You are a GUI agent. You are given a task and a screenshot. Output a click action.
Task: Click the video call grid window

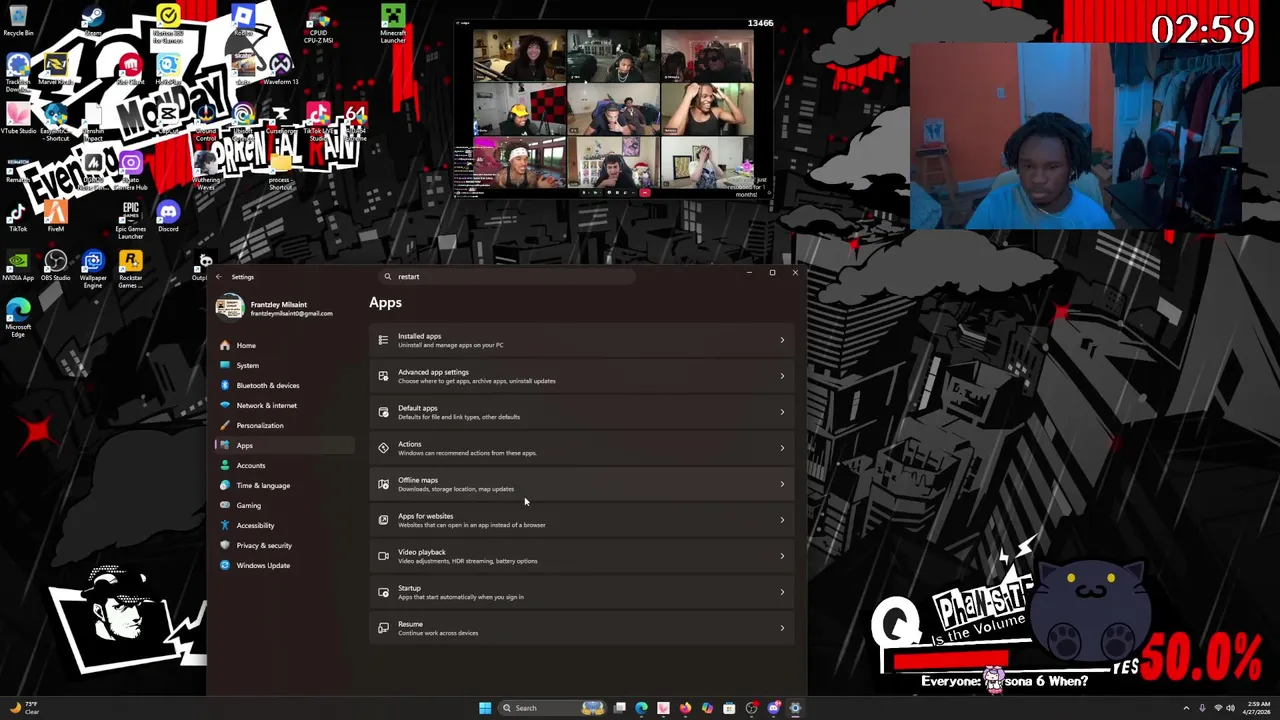pyautogui.click(x=613, y=108)
